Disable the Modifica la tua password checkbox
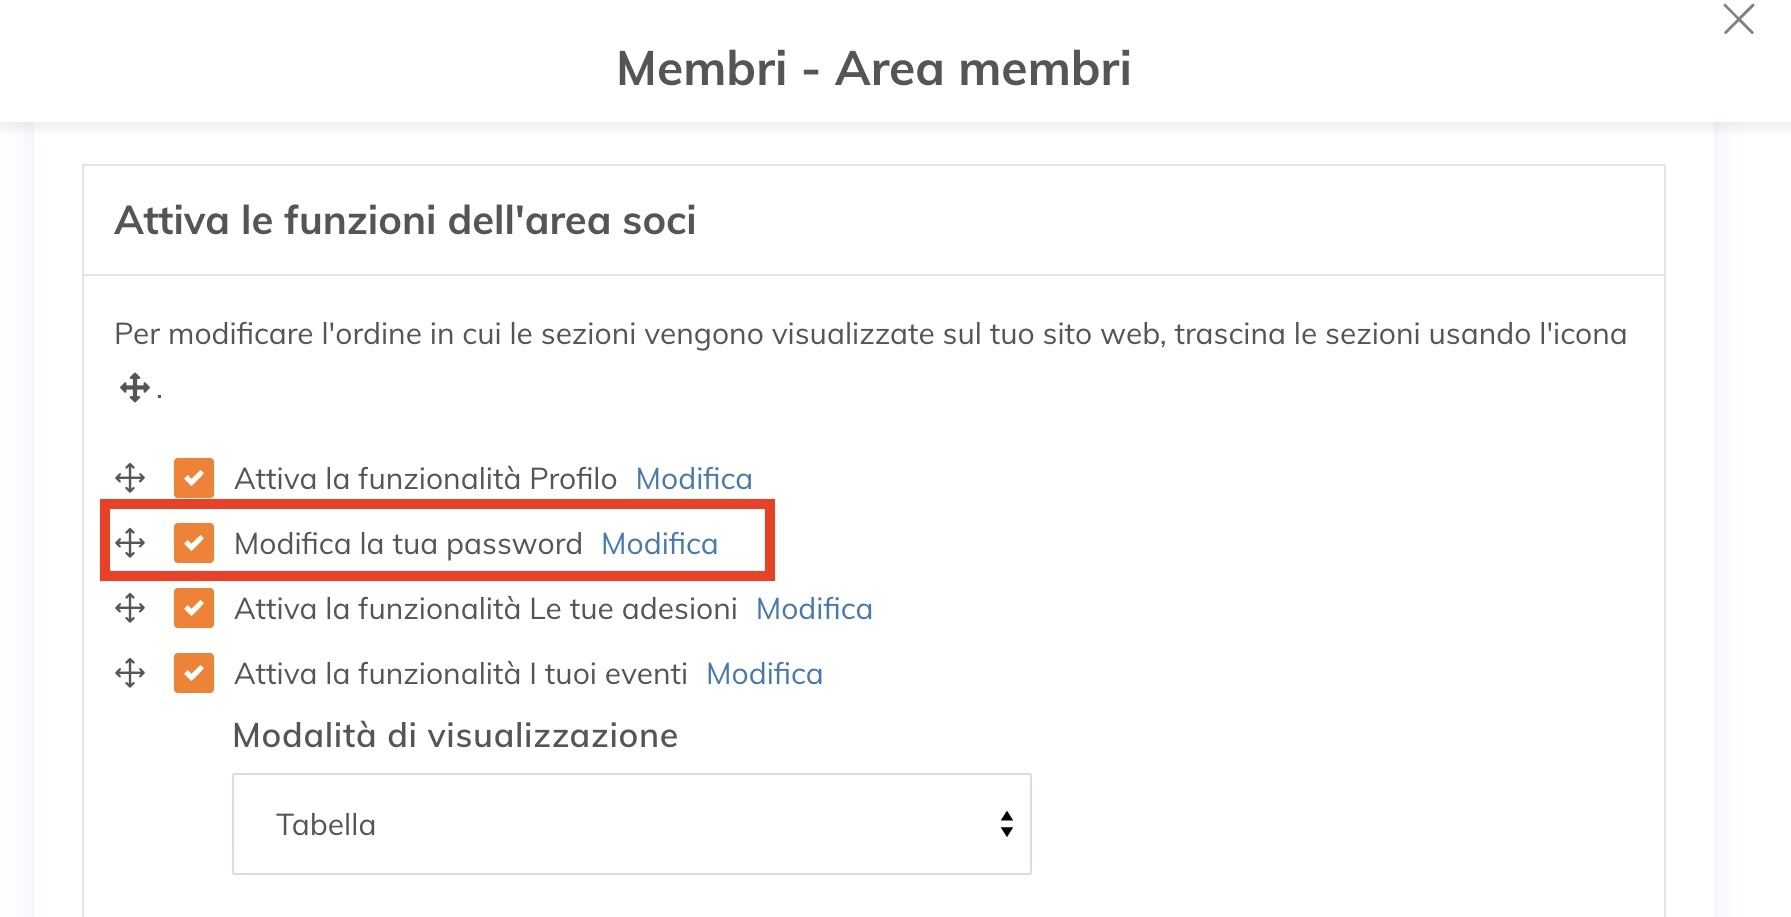Image resolution: width=1791 pixels, height=917 pixels. (194, 543)
